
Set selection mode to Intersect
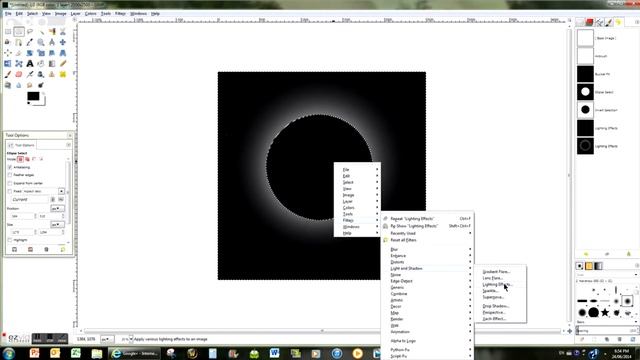point(41,159)
